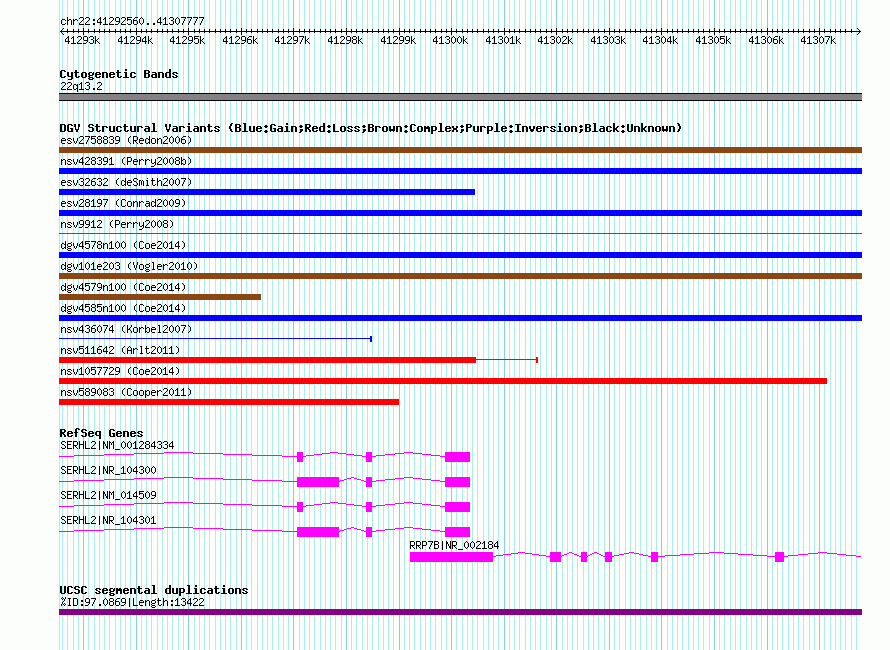Click the 41300k ruler tick label

pos(450,40)
